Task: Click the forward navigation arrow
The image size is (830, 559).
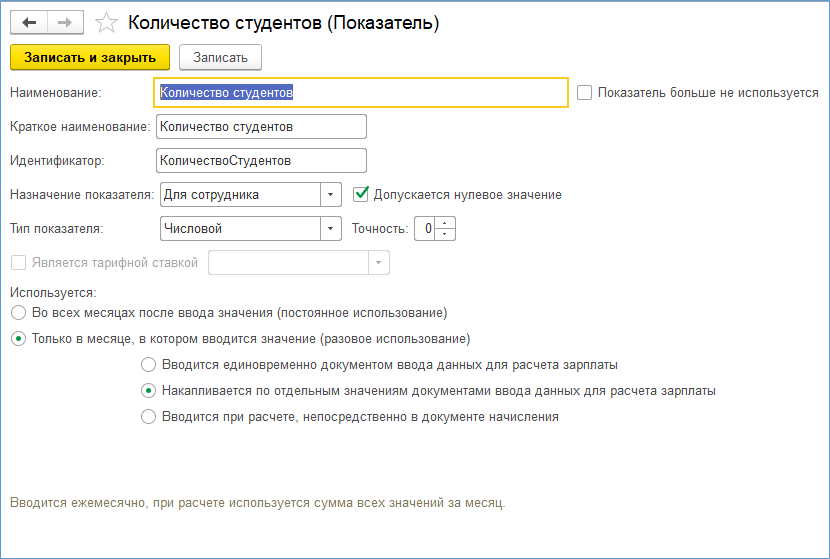Action: click(64, 22)
